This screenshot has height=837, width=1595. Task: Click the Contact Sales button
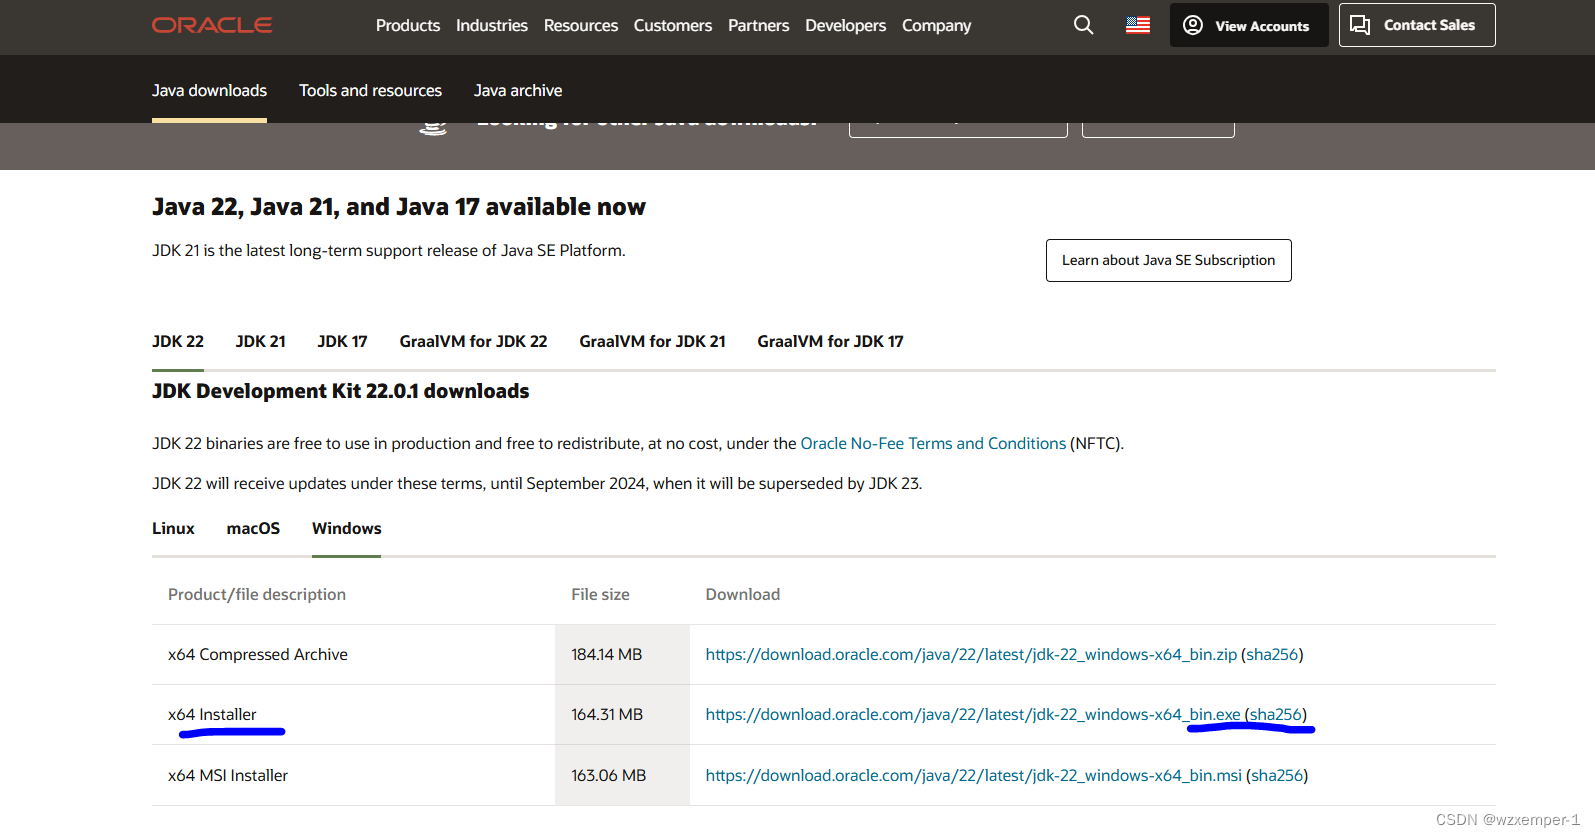(x=1417, y=25)
